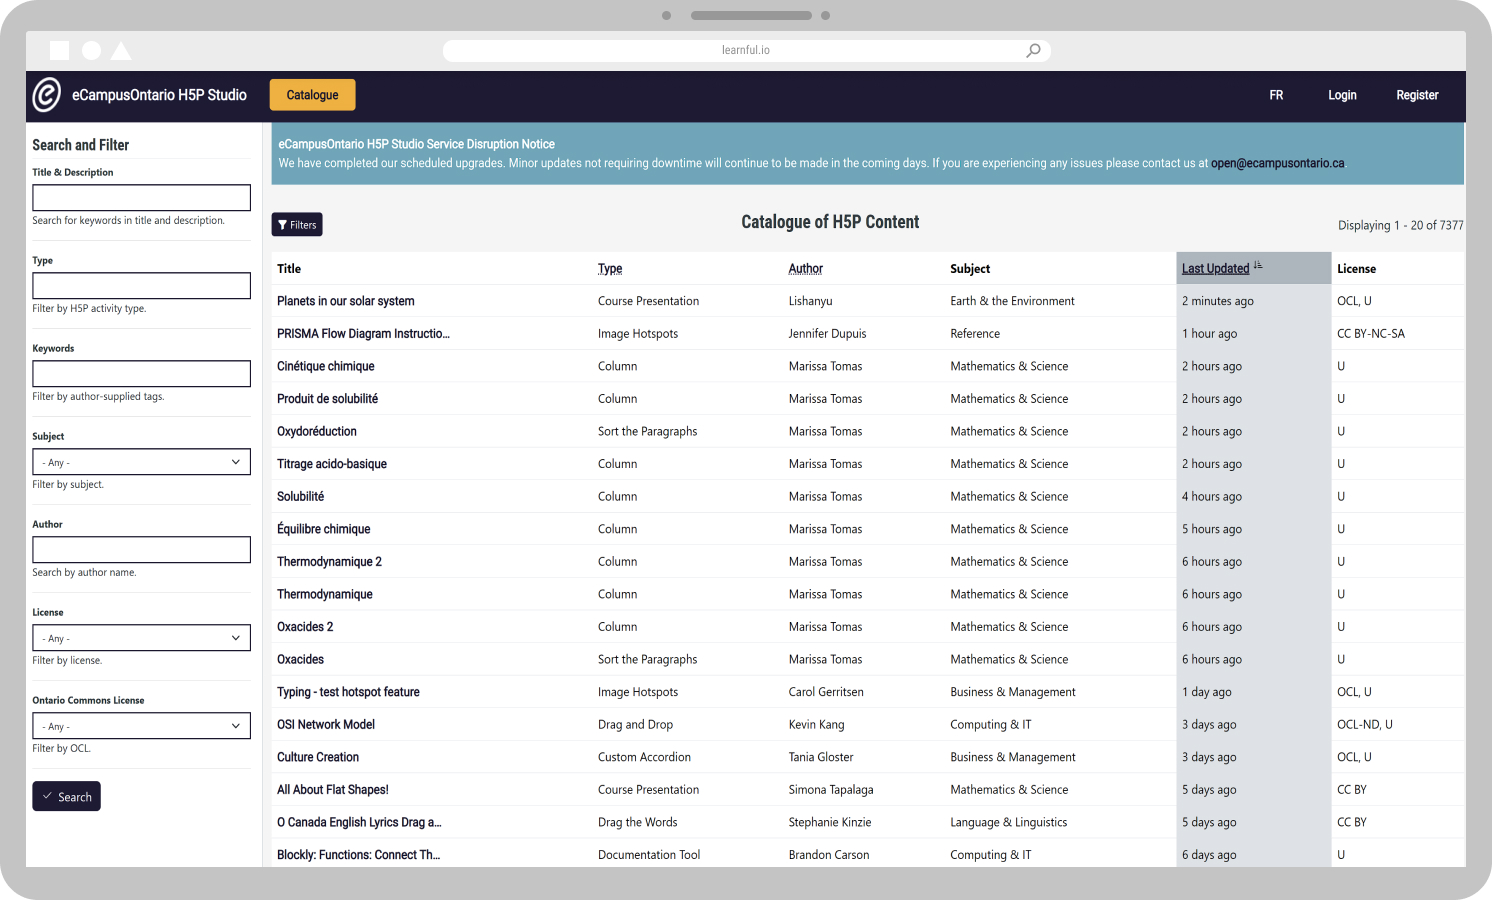Click the magnifier icon in the address bar
This screenshot has height=900, width=1492.
click(x=1032, y=50)
